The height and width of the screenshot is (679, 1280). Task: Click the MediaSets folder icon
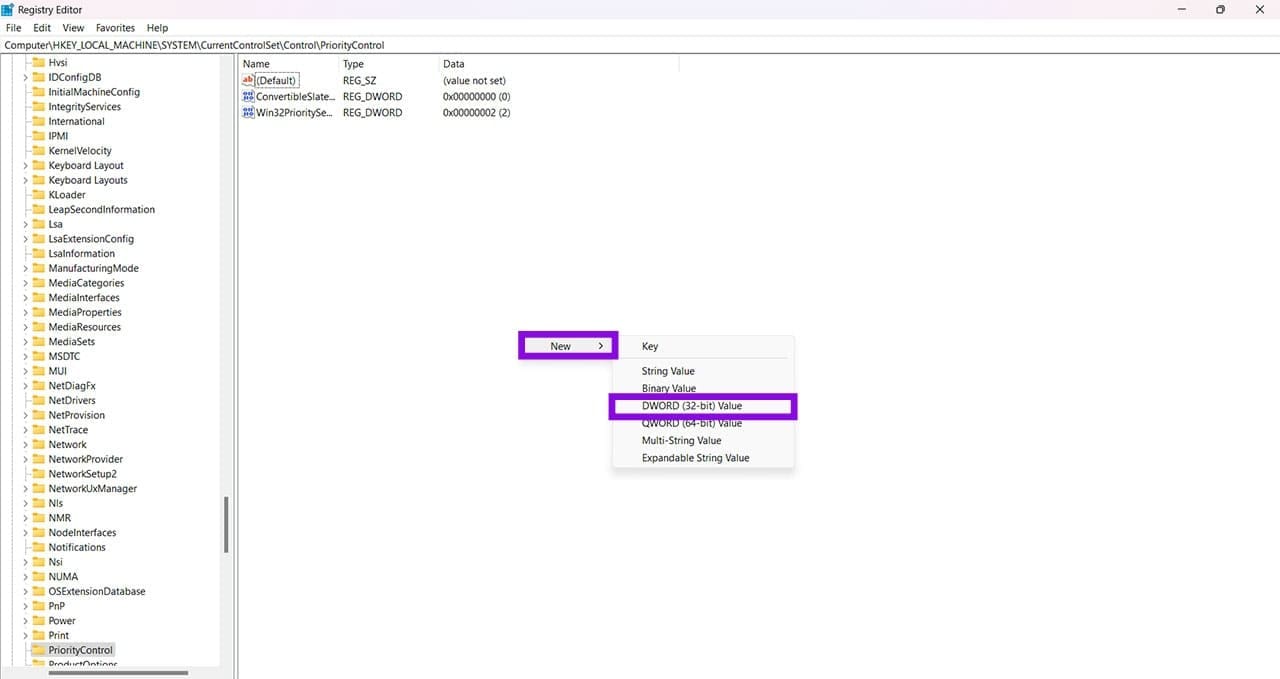pyautogui.click(x=39, y=341)
